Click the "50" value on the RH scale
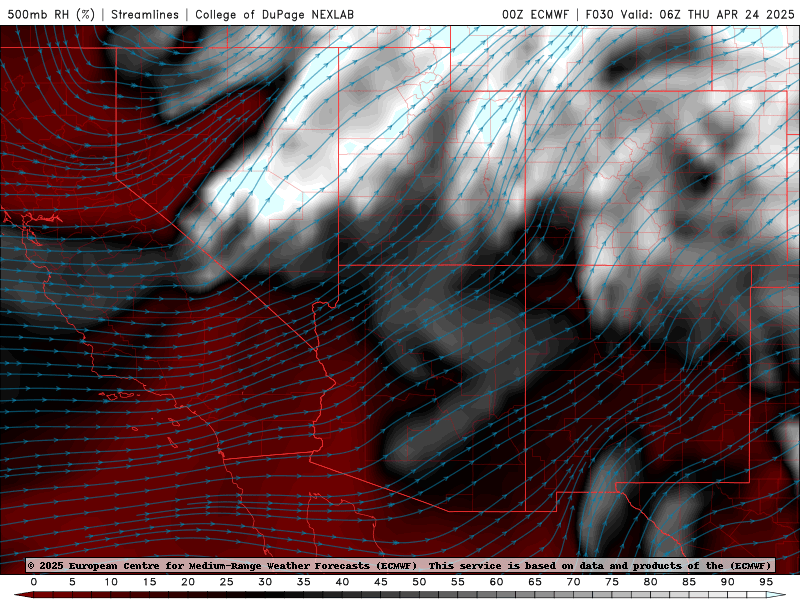Image resolution: width=800 pixels, height=600 pixels. [x=419, y=582]
